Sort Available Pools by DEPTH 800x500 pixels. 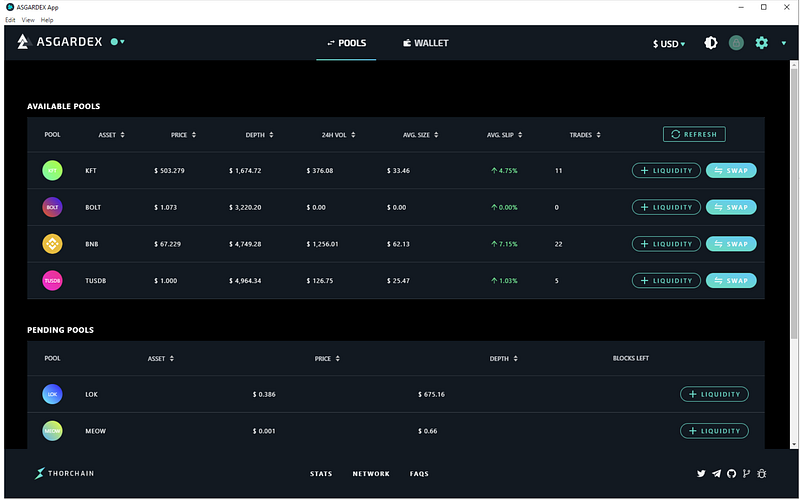pos(259,135)
